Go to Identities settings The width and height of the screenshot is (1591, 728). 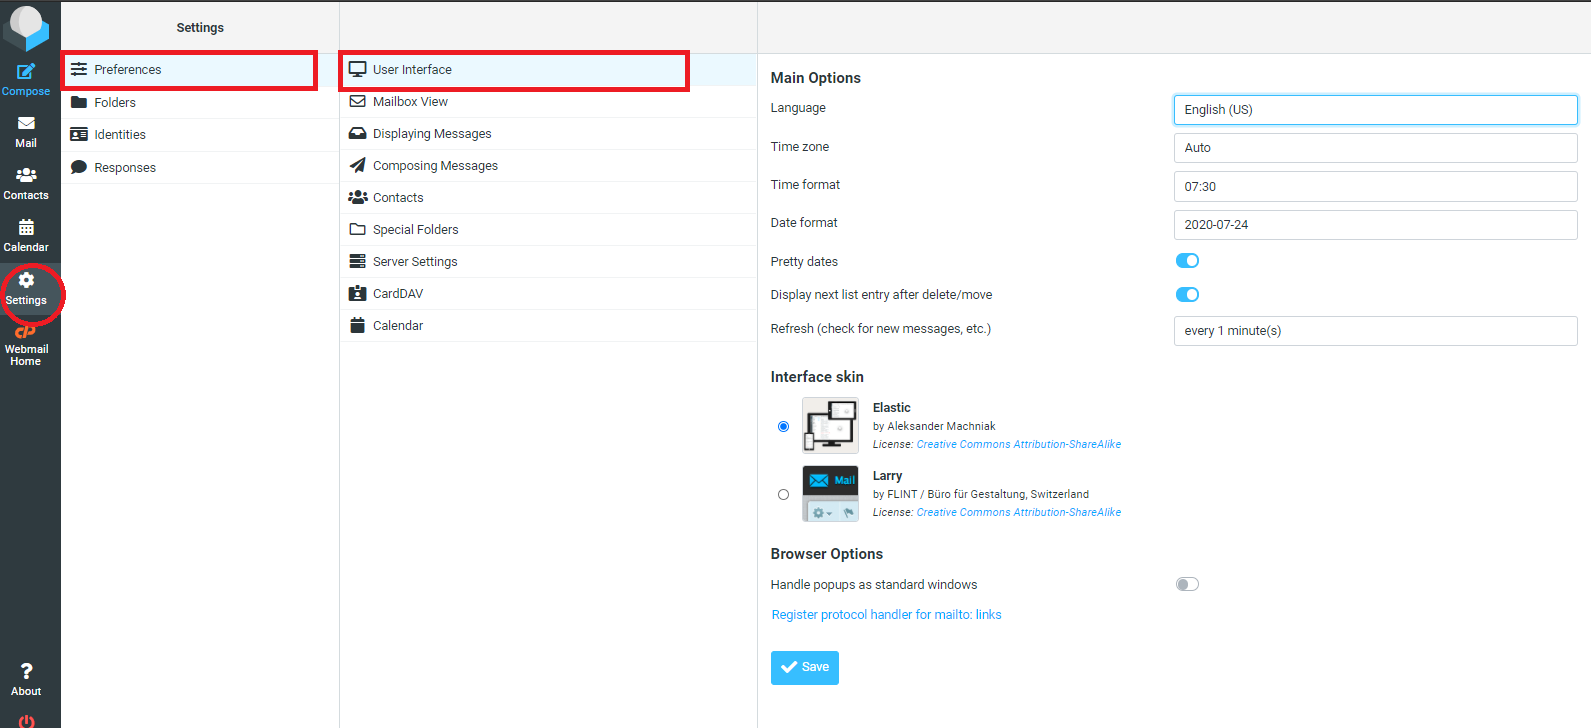click(120, 135)
